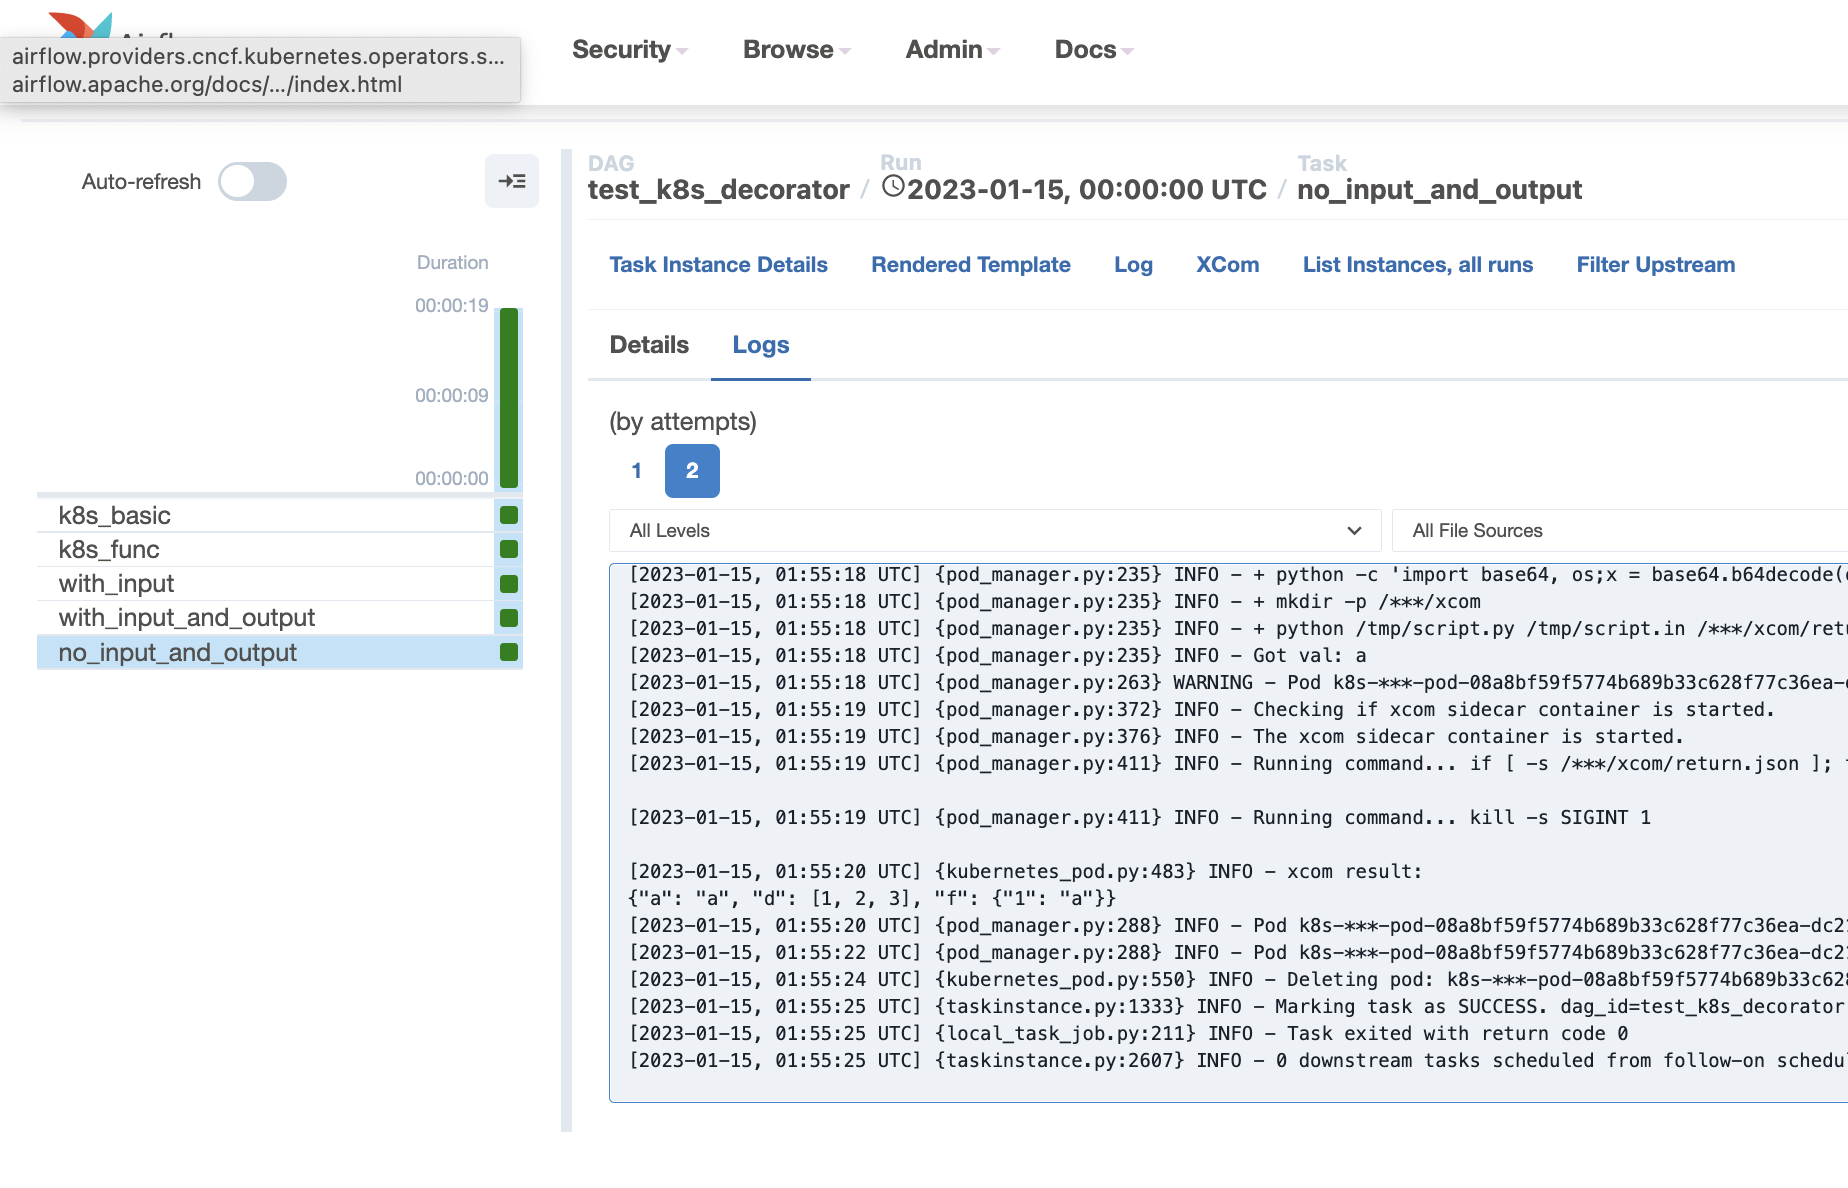This screenshot has width=1848, height=1188.
Task: Click Filter Upstream button
Action: point(1655,265)
